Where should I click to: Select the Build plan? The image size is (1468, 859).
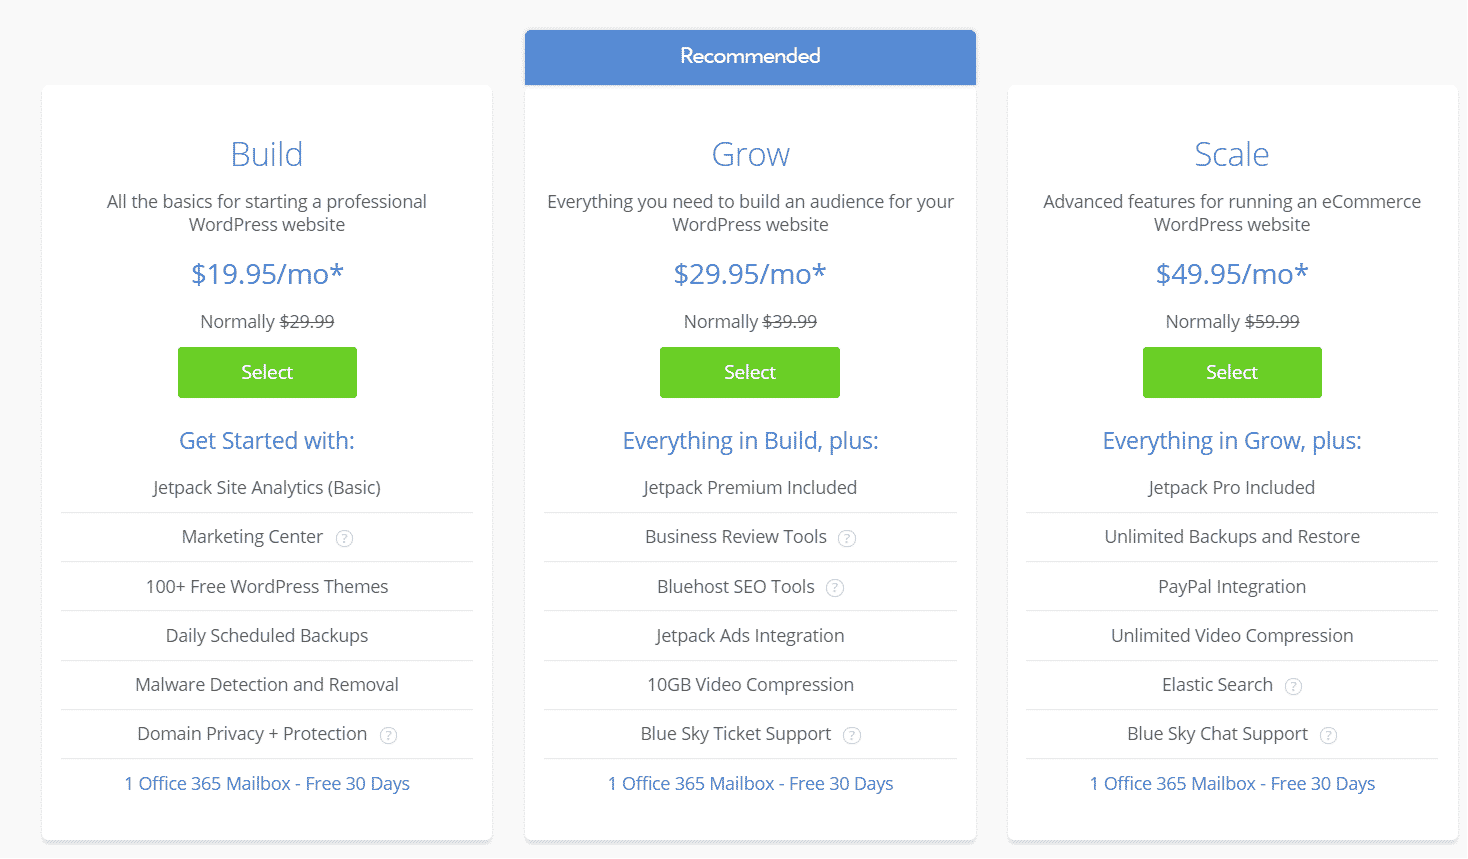click(x=267, y=372)
